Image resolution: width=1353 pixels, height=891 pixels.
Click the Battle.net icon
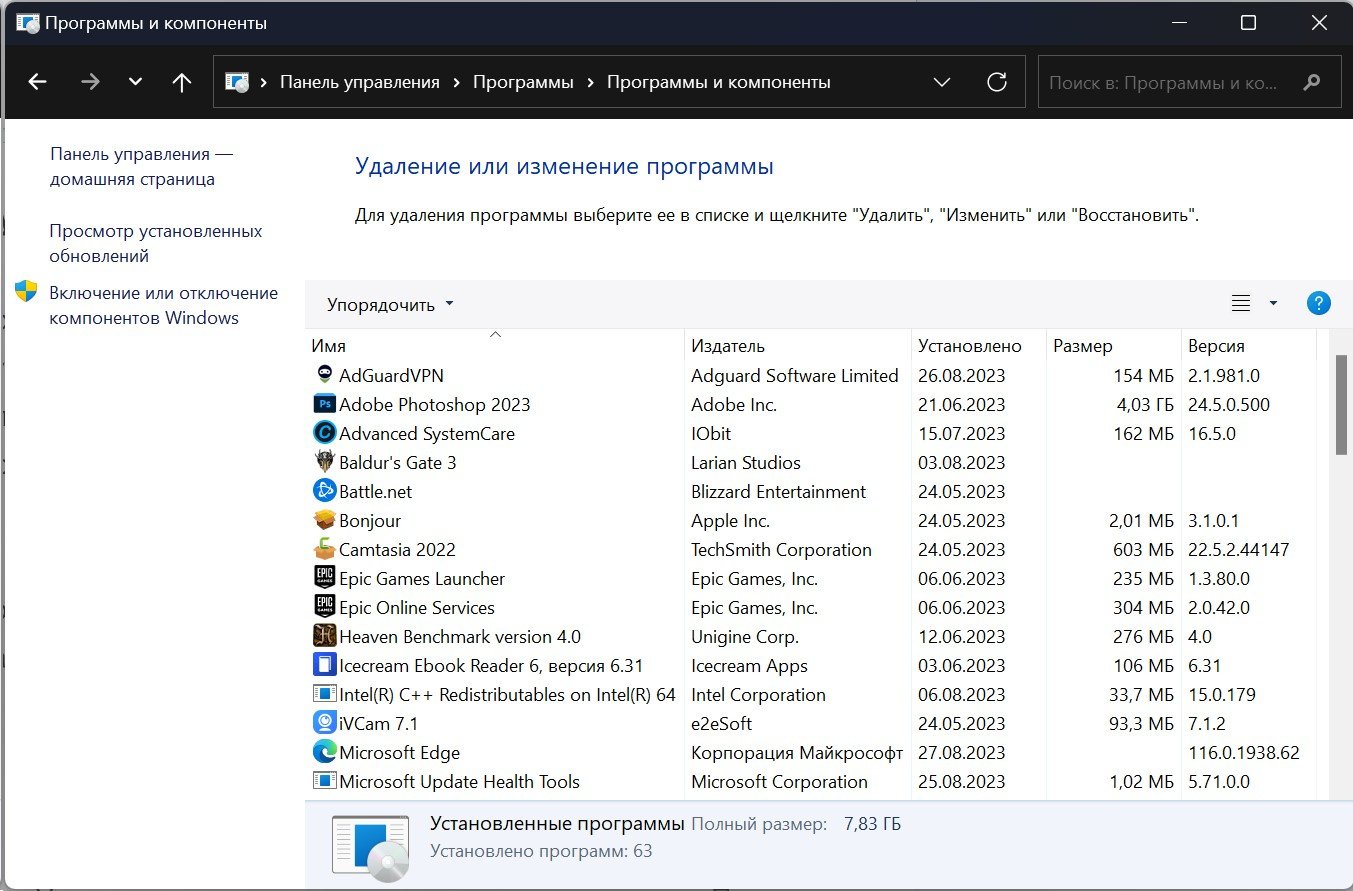324,491
